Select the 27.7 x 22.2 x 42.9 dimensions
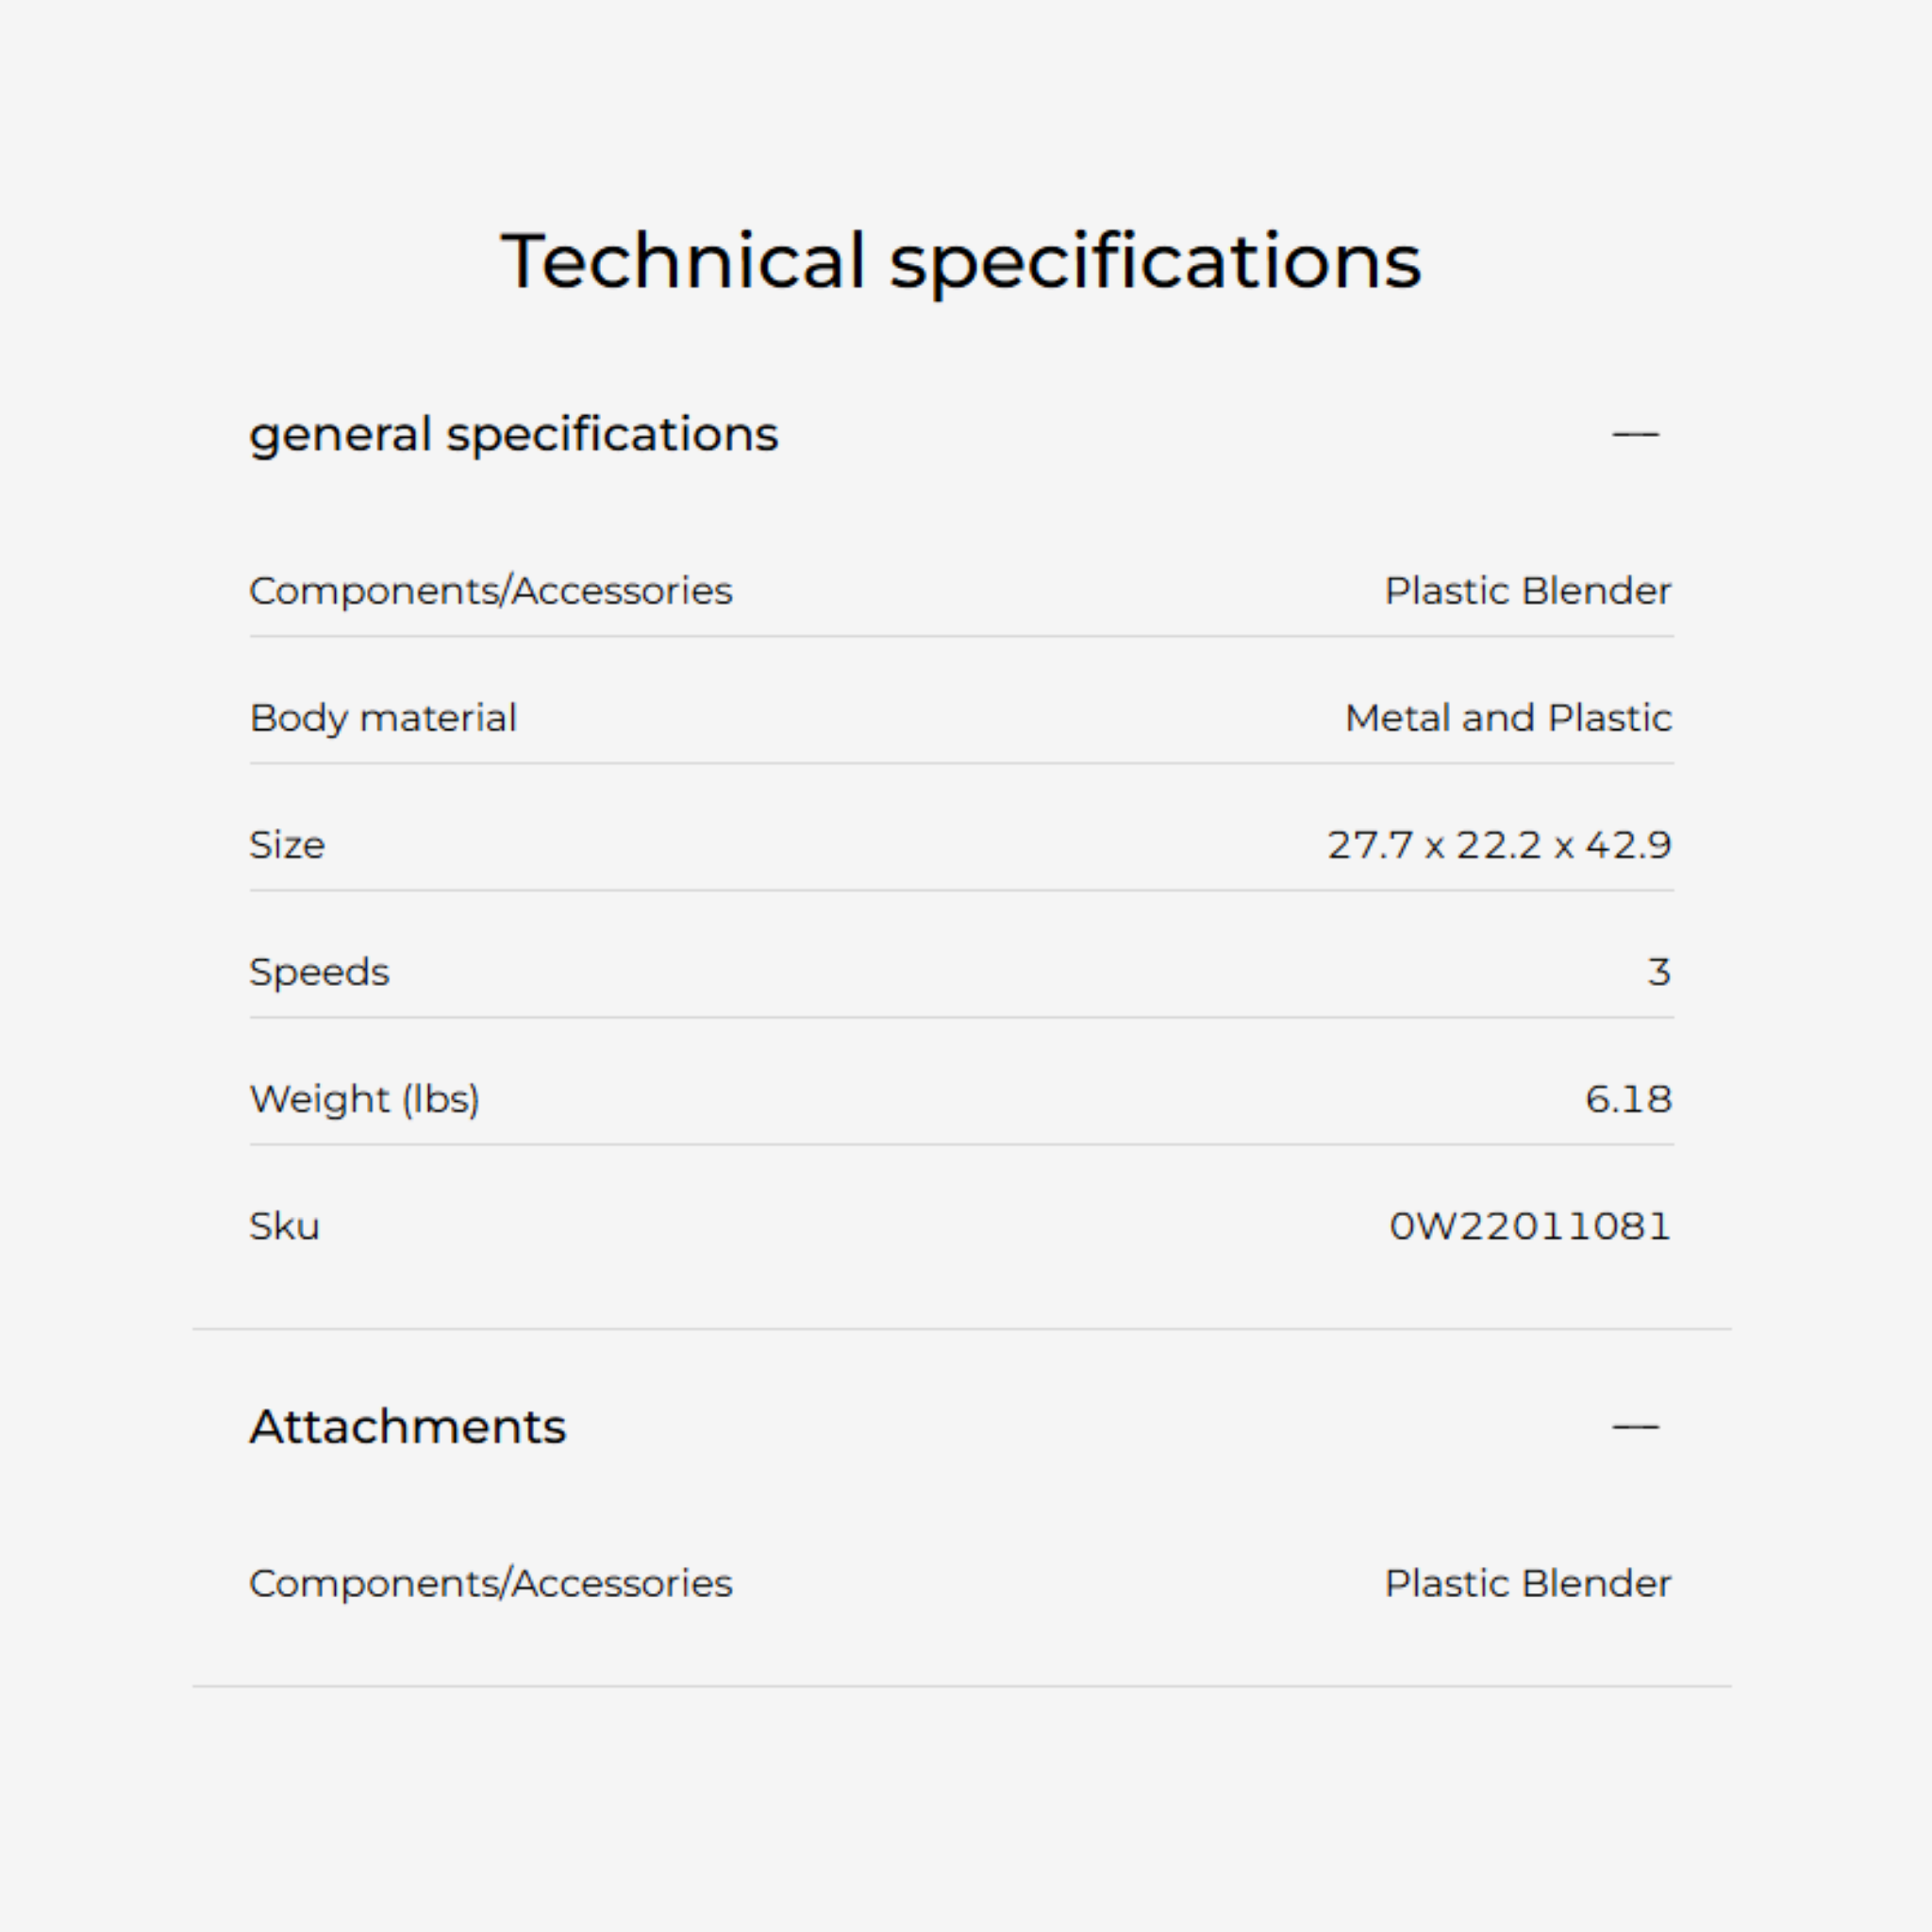 1499,845
